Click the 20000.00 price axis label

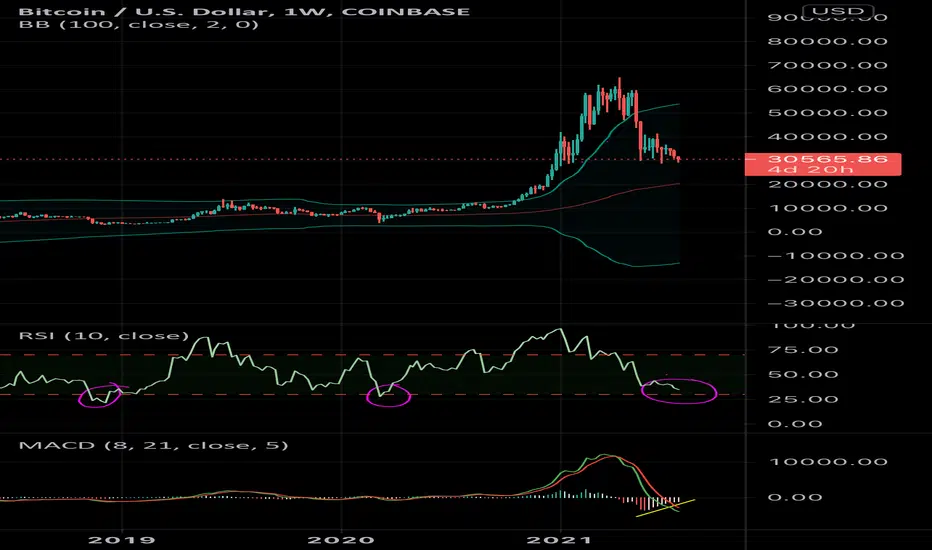click(827, 184)
